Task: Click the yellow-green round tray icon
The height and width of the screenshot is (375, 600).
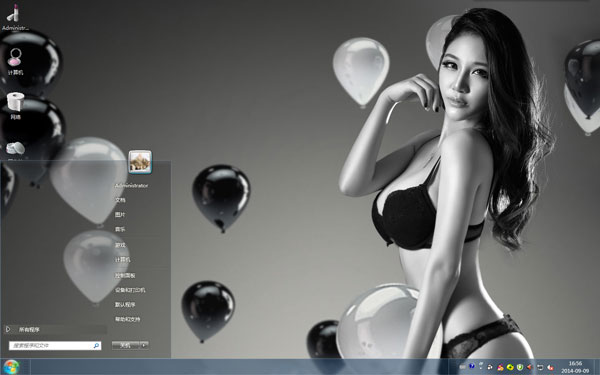Action: tap(510, 367)
